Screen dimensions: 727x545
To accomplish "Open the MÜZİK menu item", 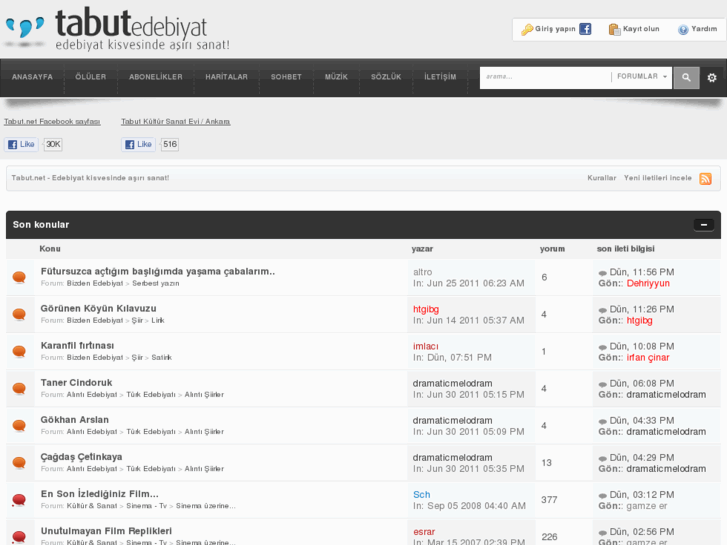I will point(336,77).
